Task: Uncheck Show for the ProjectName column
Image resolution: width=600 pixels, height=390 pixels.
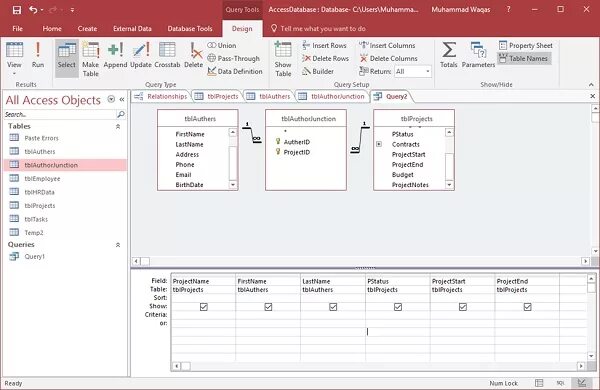Action: [x=204, y=307]
